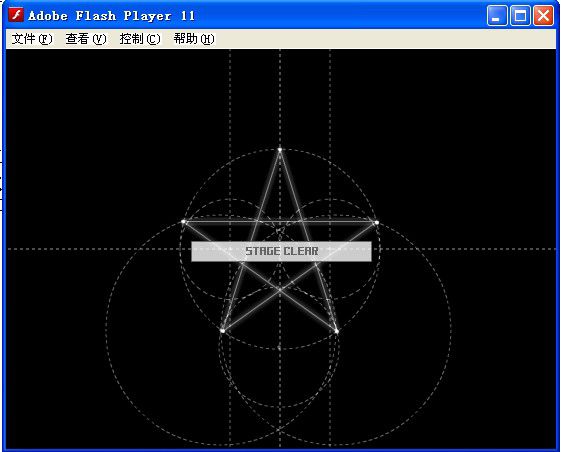Screen dimensions: 562x452
Task: Open the 查看(V) menu
Action: (x=86, y=39)
